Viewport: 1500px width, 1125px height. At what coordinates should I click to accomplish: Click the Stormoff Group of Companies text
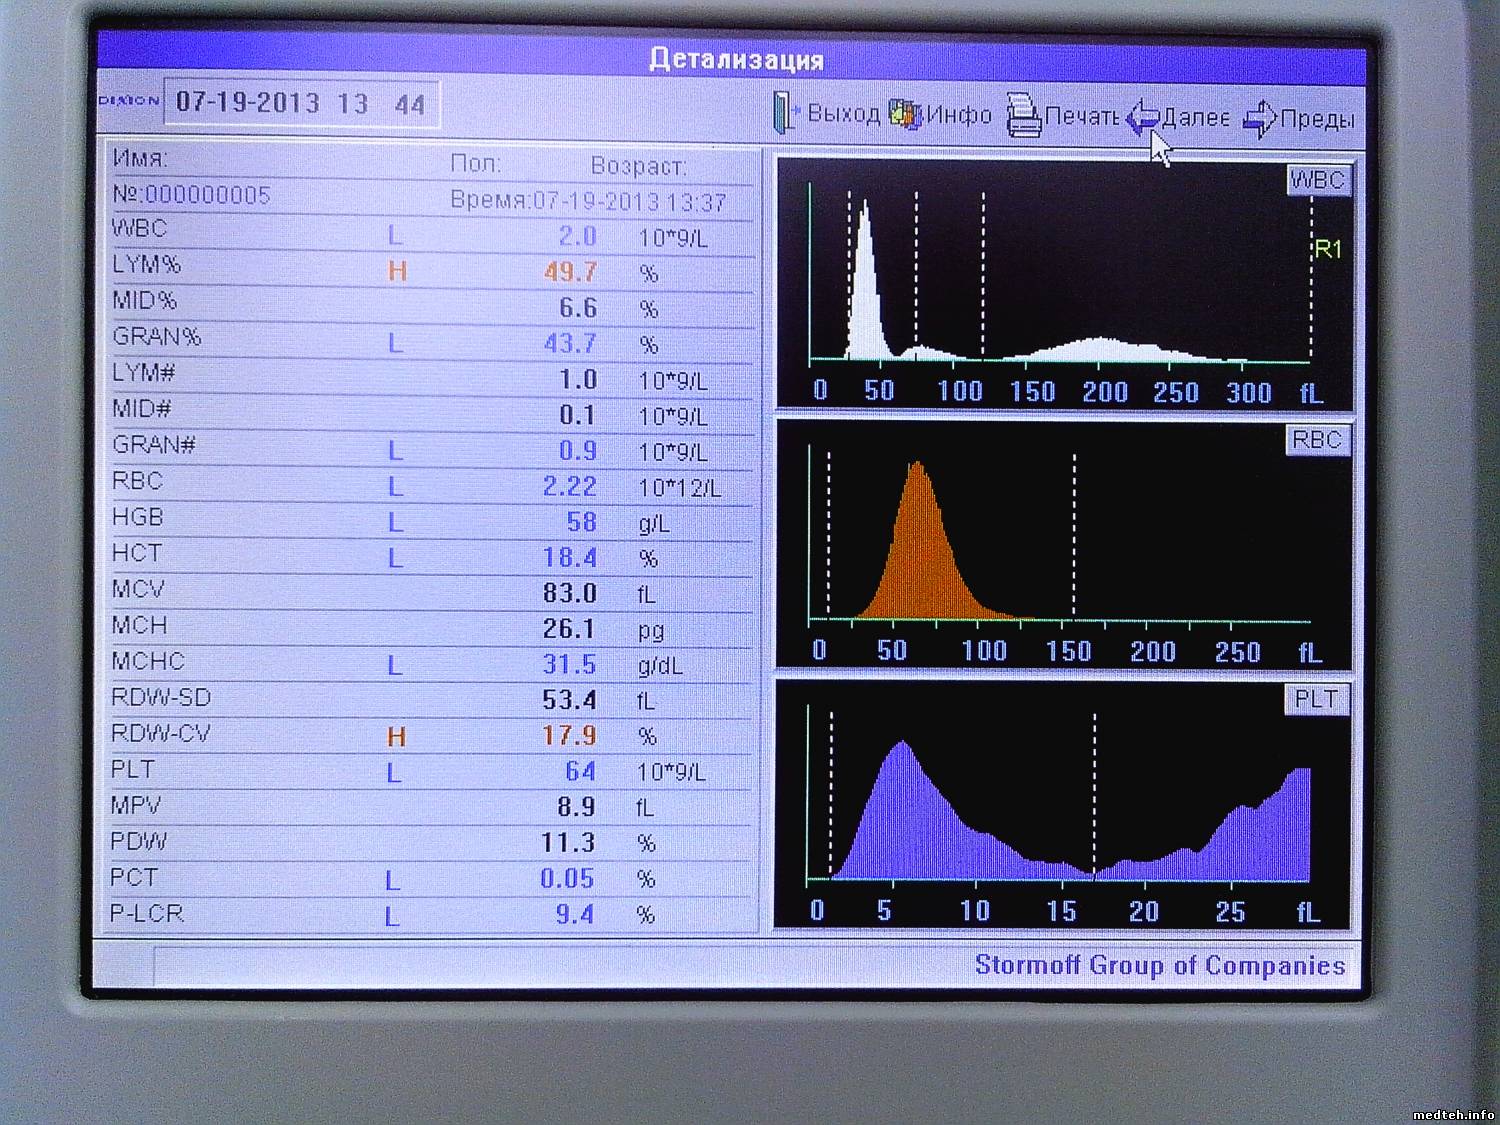[1159, 965]
